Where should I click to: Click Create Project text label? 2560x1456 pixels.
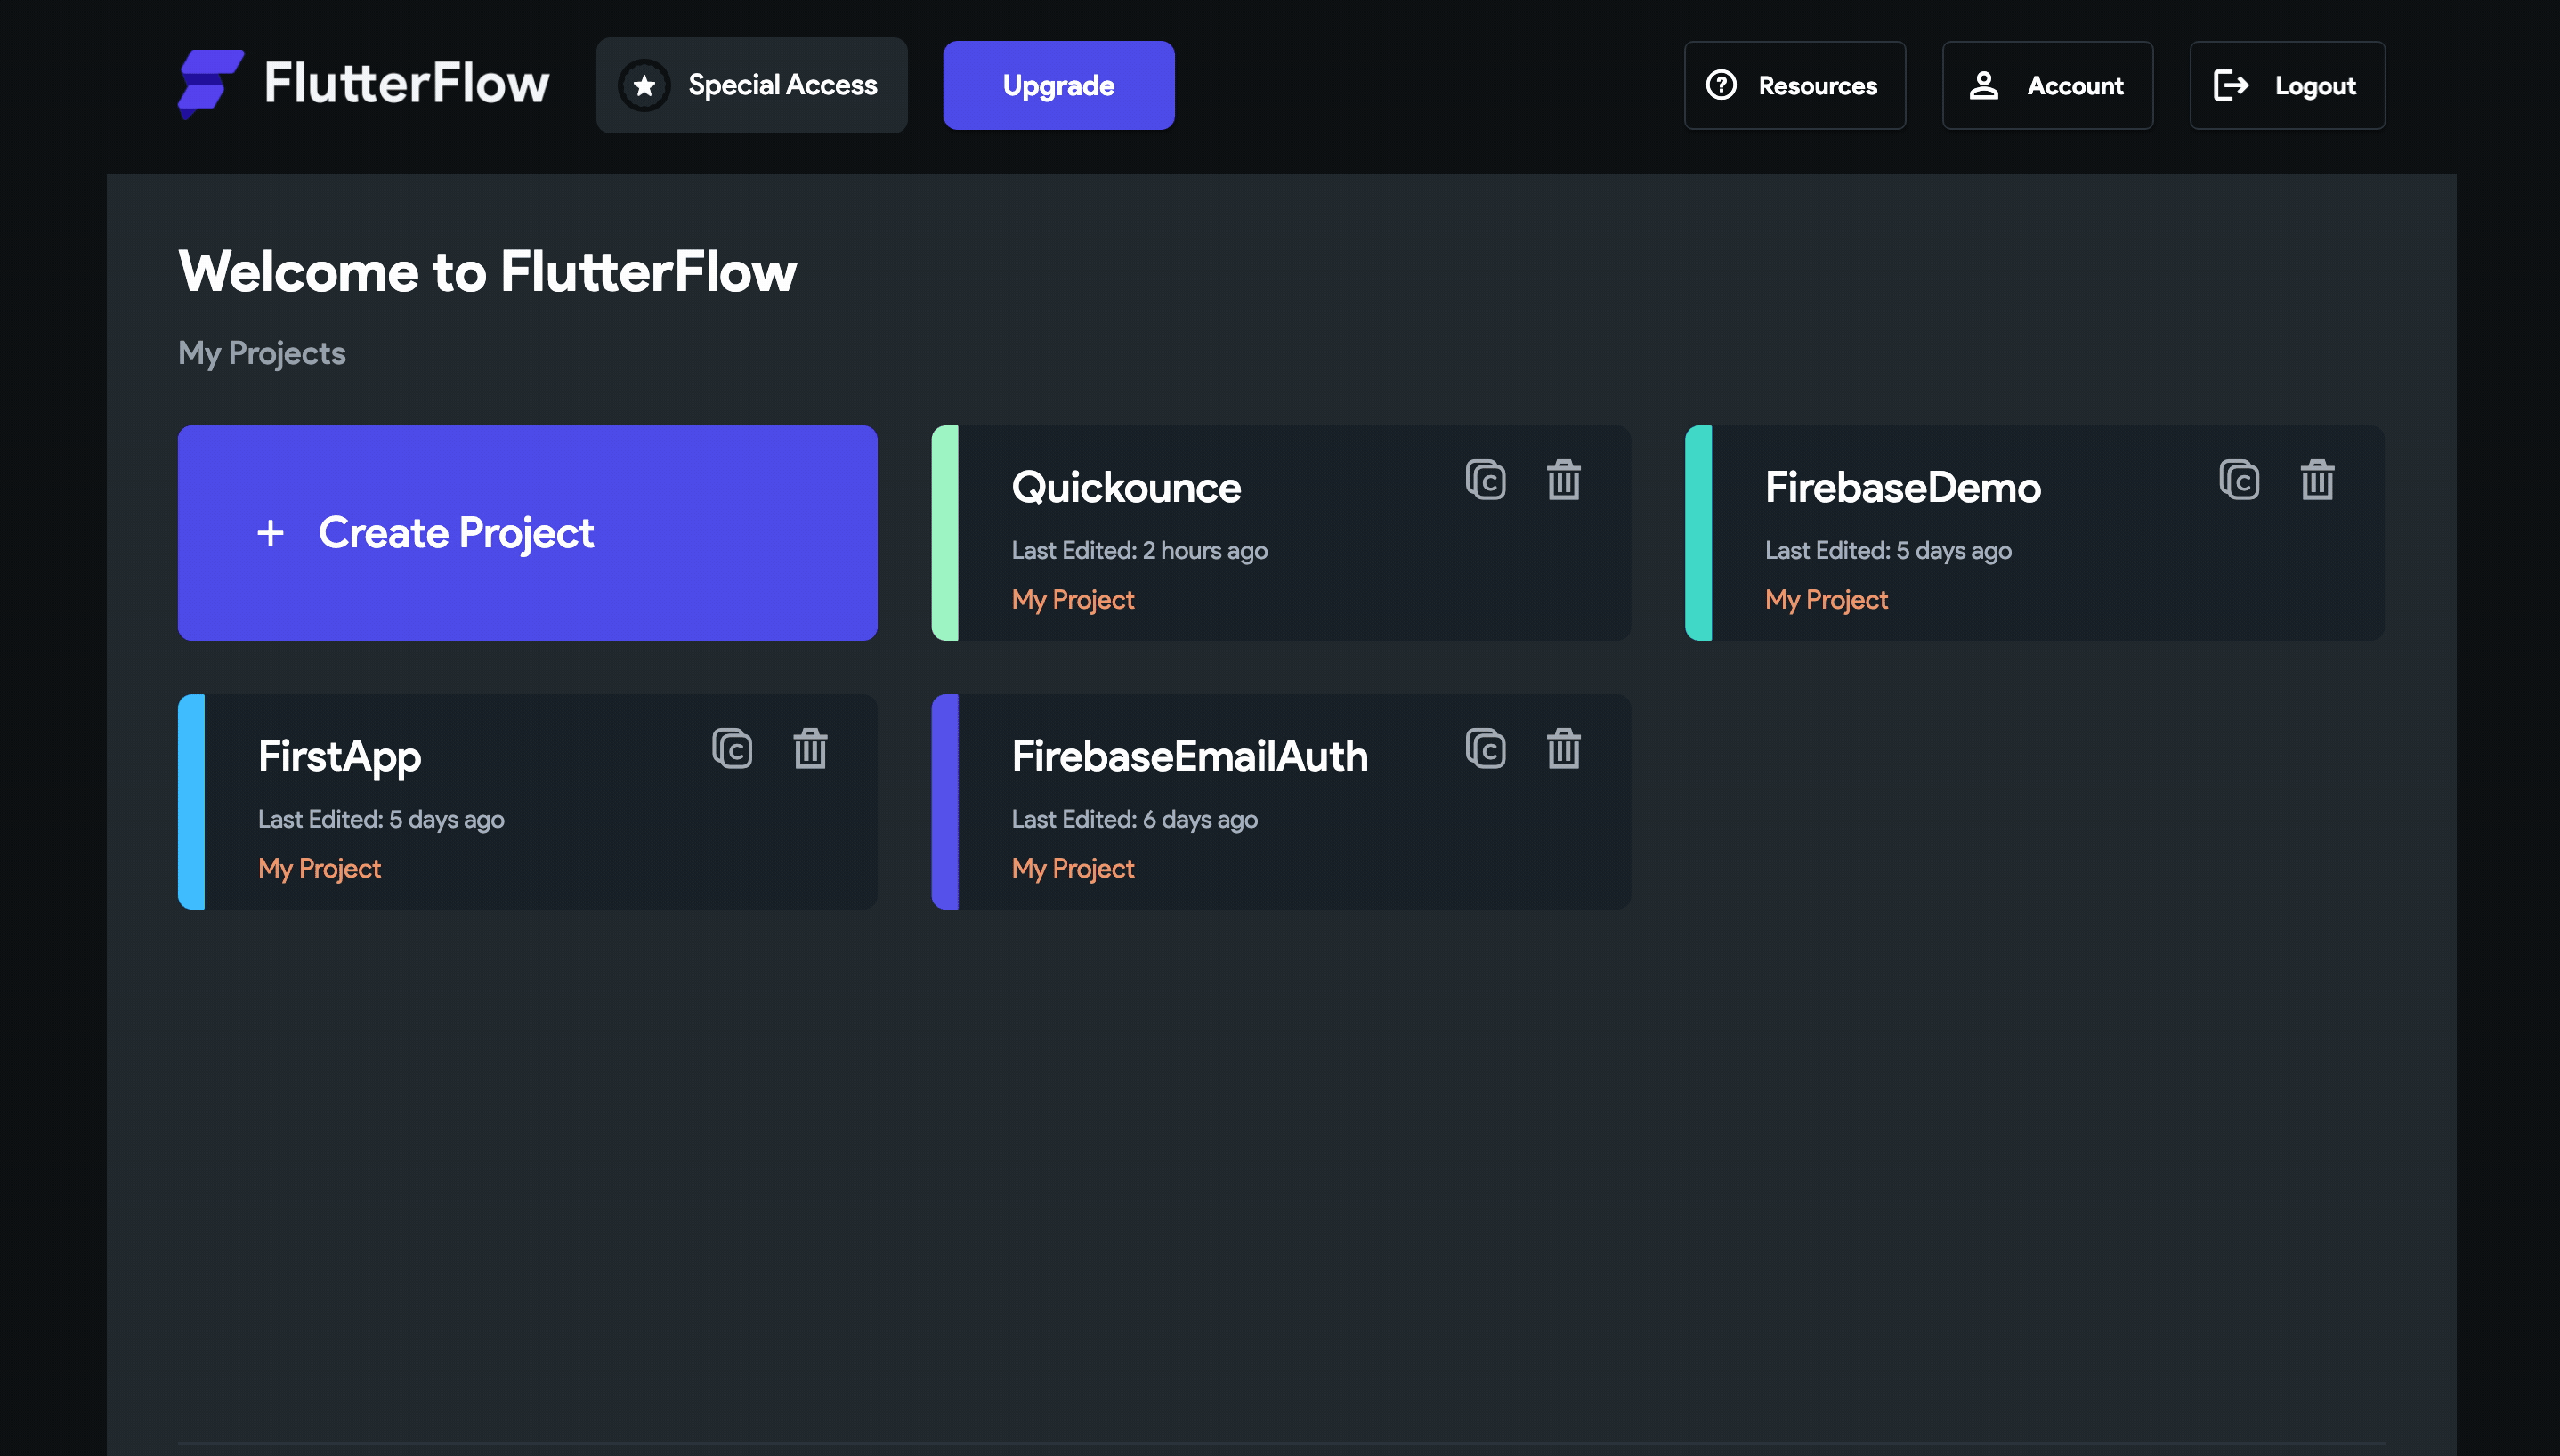456,534
